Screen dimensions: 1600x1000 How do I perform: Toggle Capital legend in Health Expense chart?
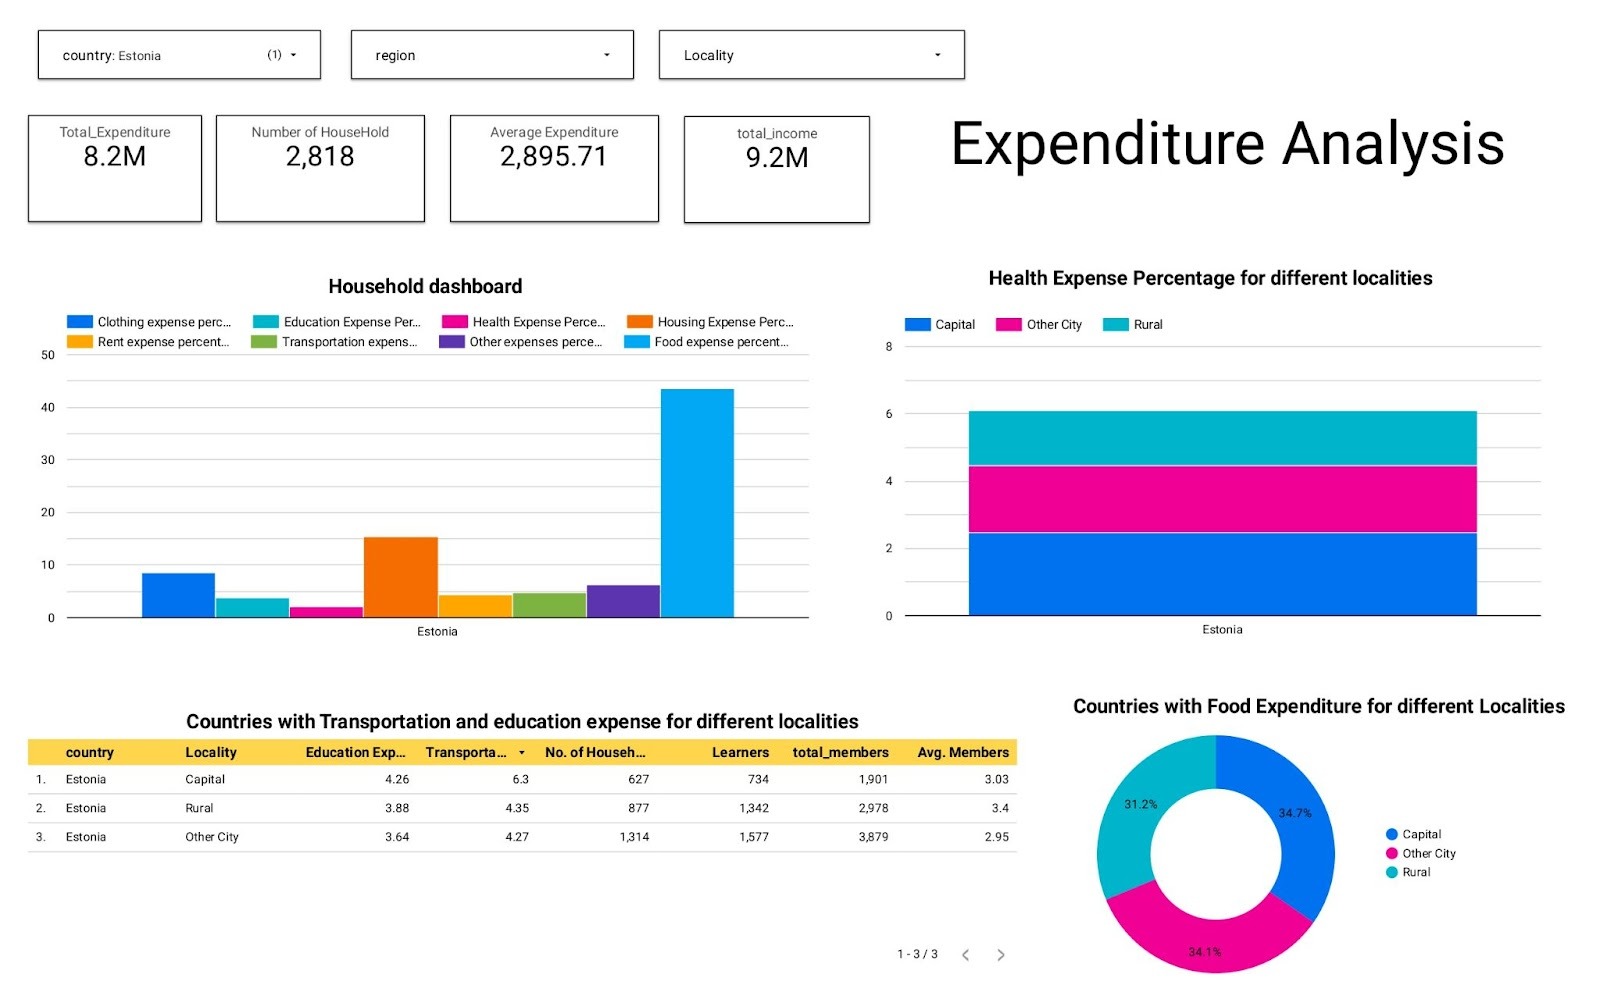[x=918, y=325]
